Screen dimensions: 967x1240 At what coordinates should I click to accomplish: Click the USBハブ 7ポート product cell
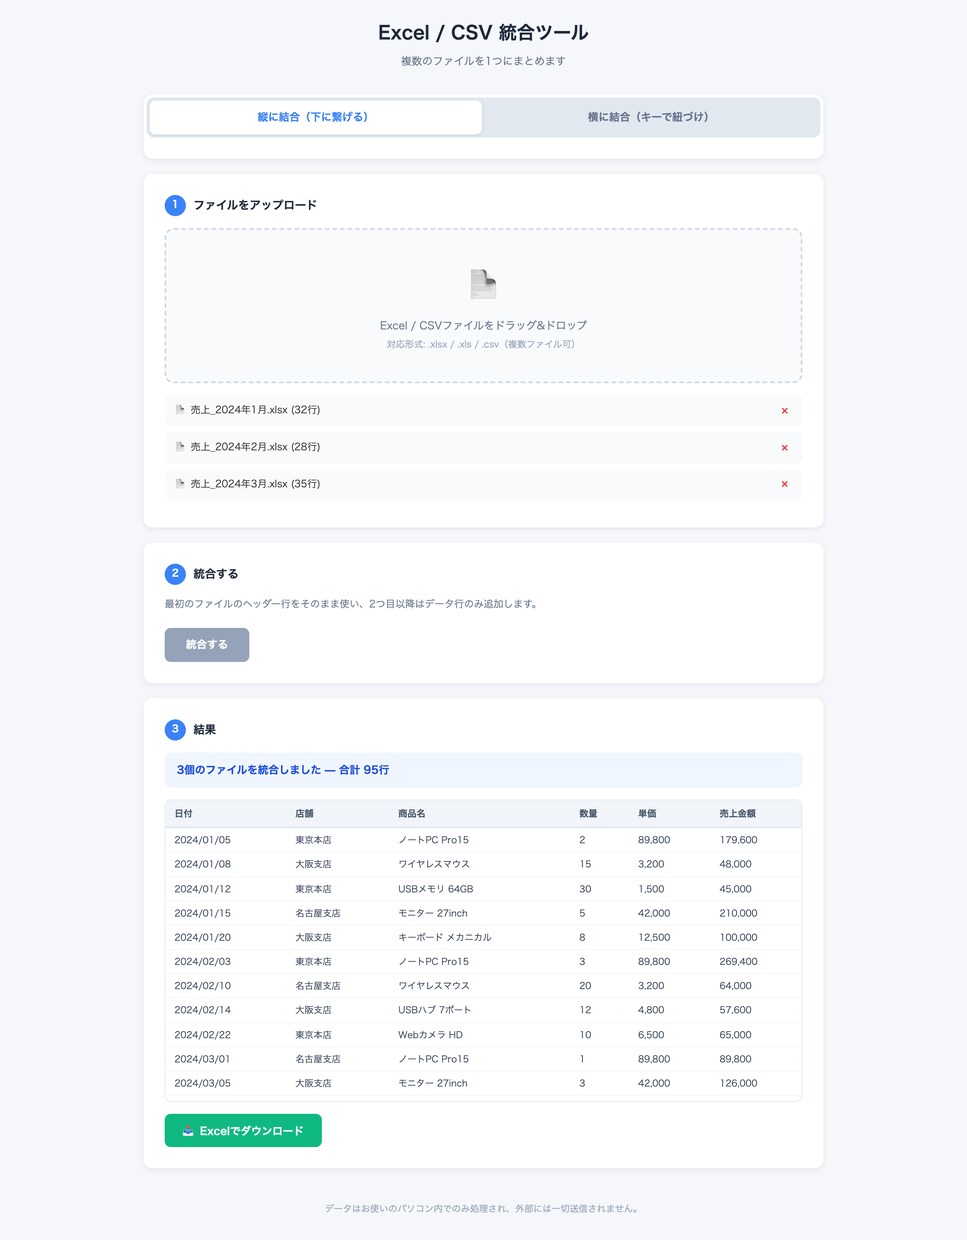pyautogui.click(x=434, y=1010)
